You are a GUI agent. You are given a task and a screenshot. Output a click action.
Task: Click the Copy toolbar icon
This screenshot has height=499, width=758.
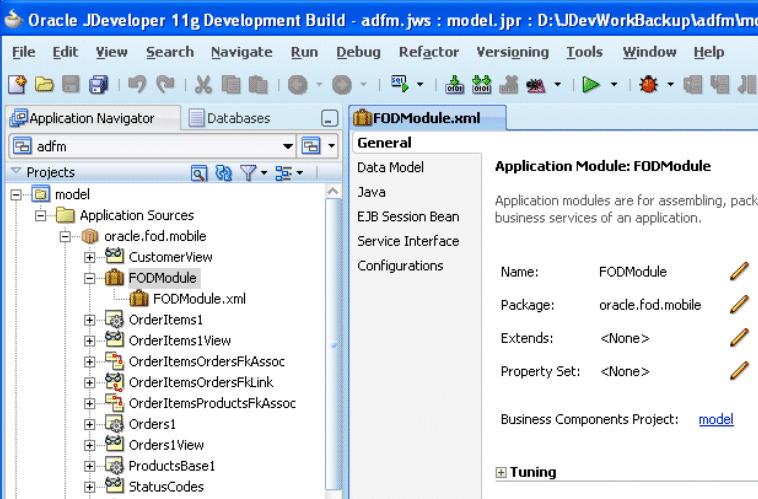click(231, 85)
